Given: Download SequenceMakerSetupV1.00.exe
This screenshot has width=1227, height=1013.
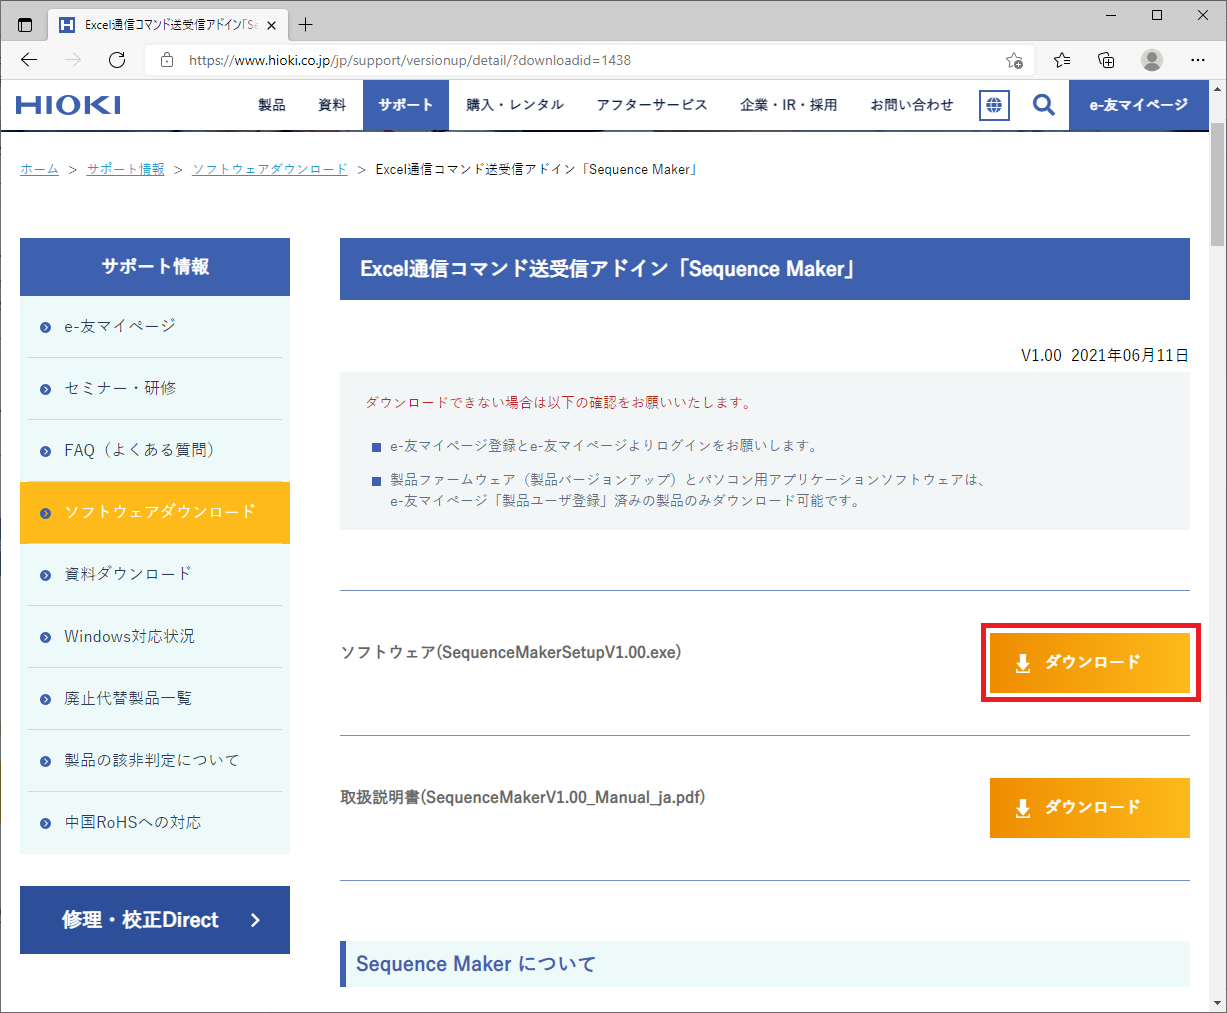Looking at the screenshot, I should (1090, 662).
